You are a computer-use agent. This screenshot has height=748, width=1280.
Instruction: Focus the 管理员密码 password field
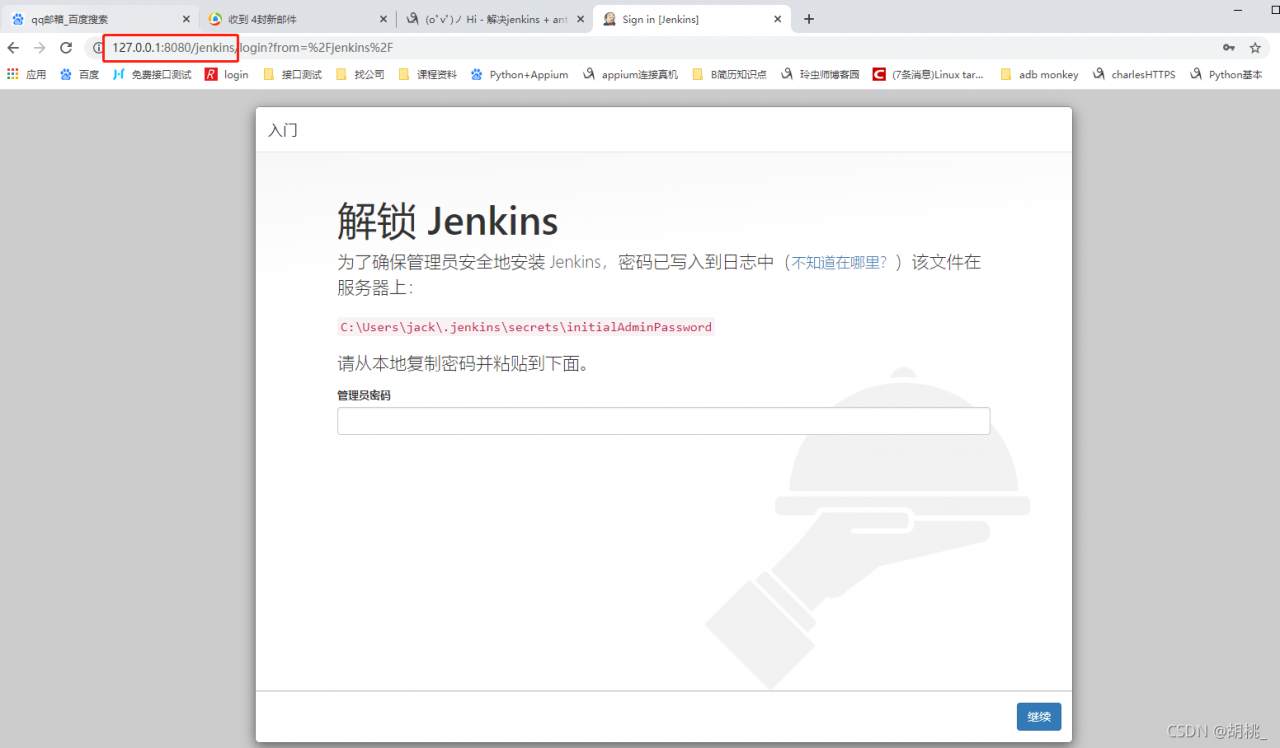coord(663,421)
